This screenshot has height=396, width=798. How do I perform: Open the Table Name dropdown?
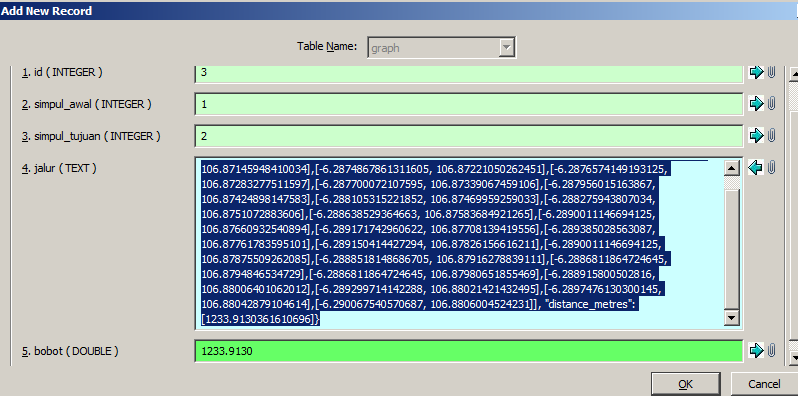[506, 48]
